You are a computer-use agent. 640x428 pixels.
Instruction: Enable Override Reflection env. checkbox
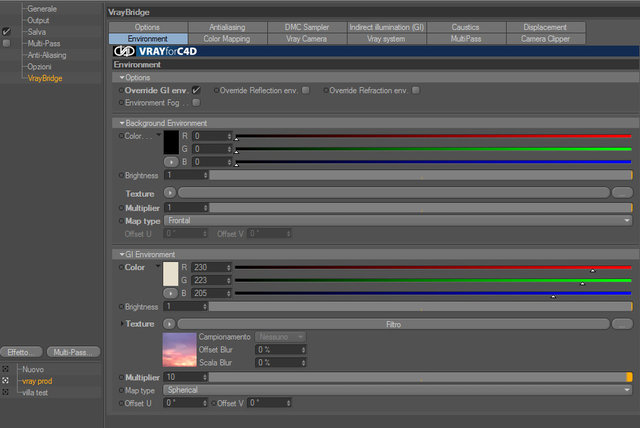click(x=306, y=90)
